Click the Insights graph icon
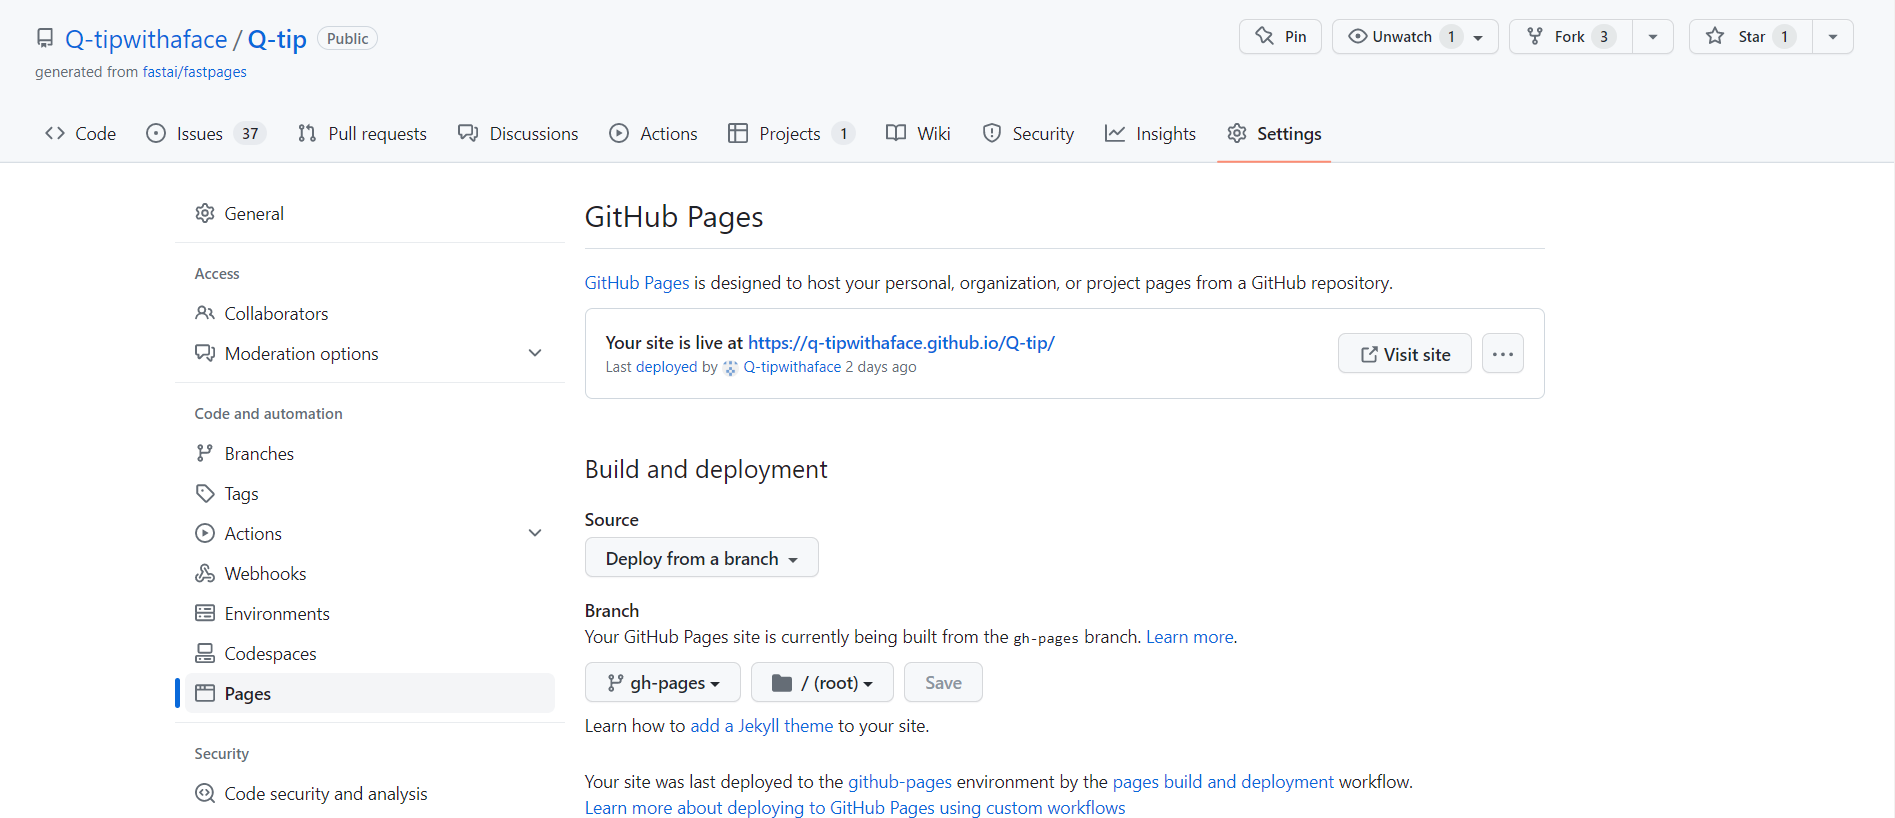Viewport: 1895px width, 818px height. (x=1115, y=133)
